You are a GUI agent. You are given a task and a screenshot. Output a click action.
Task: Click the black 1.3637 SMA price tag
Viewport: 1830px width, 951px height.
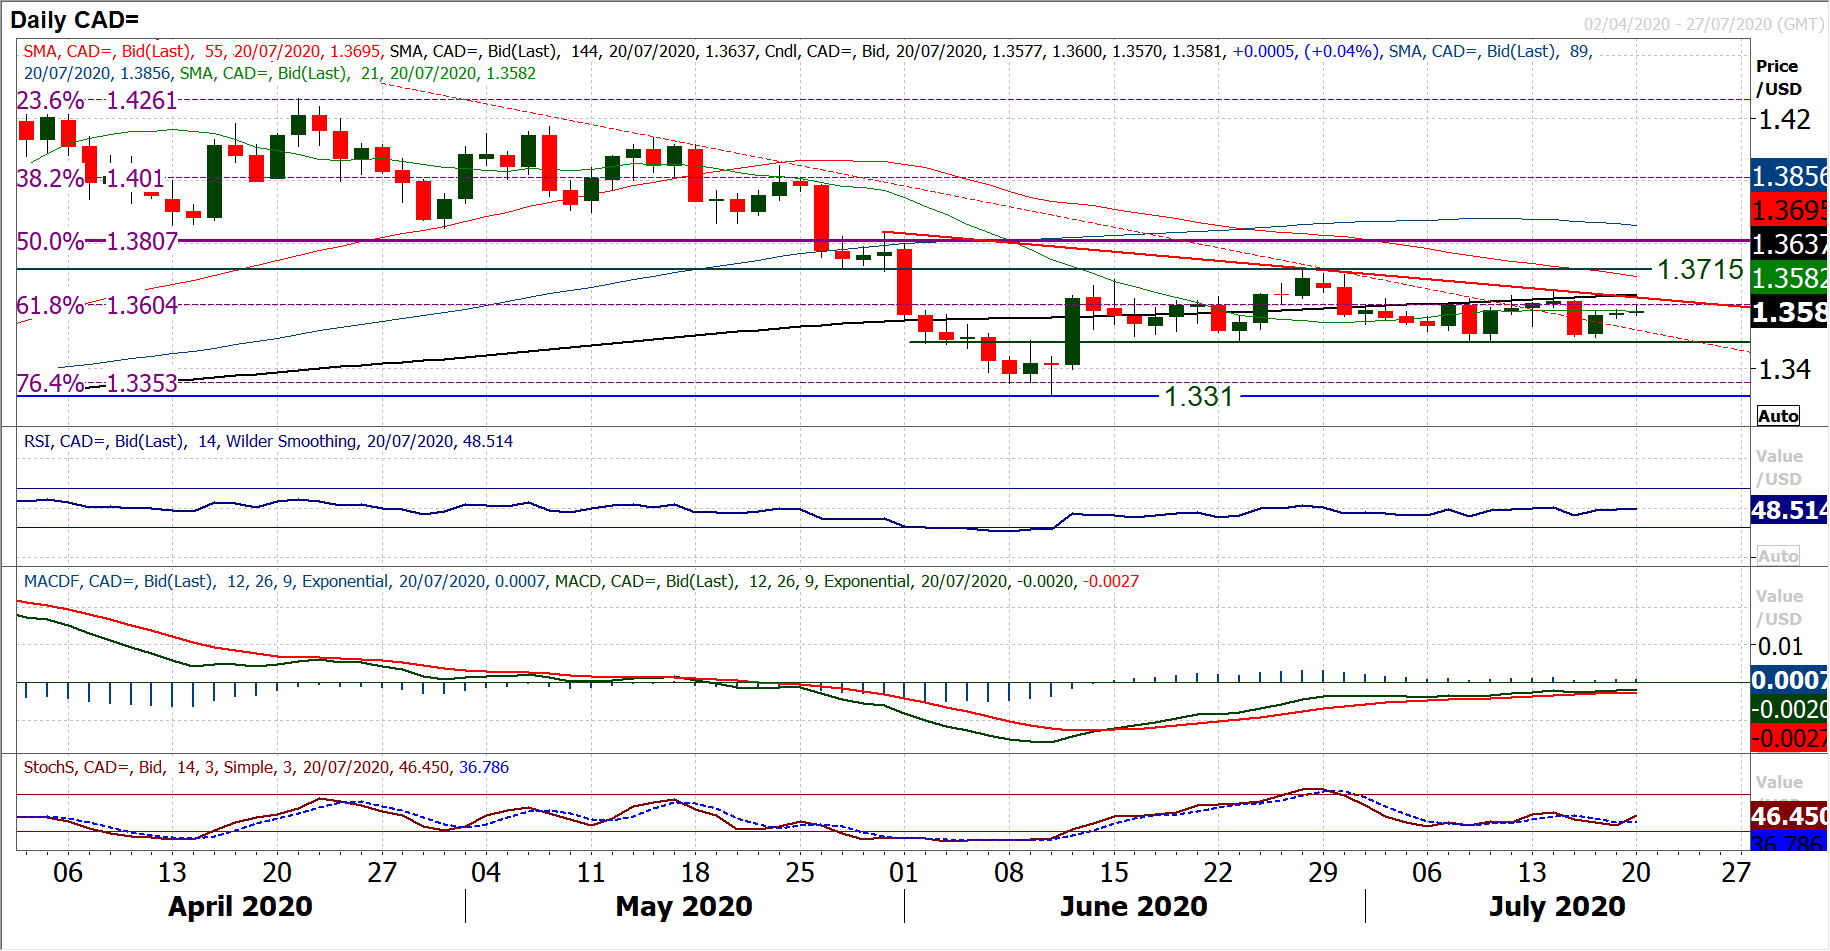(1790, 245)
